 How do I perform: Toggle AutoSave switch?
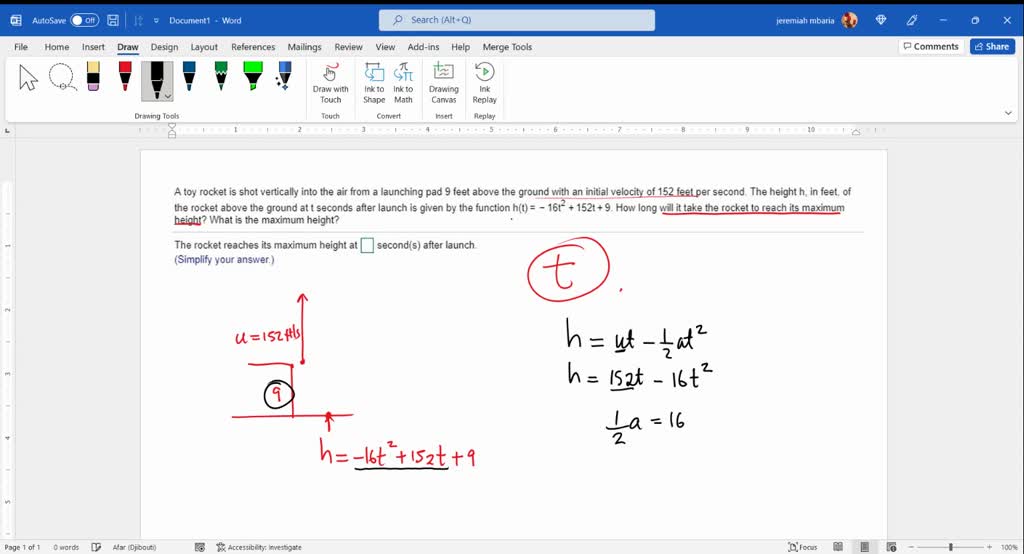pyautogui.click(x=84, y=20)
